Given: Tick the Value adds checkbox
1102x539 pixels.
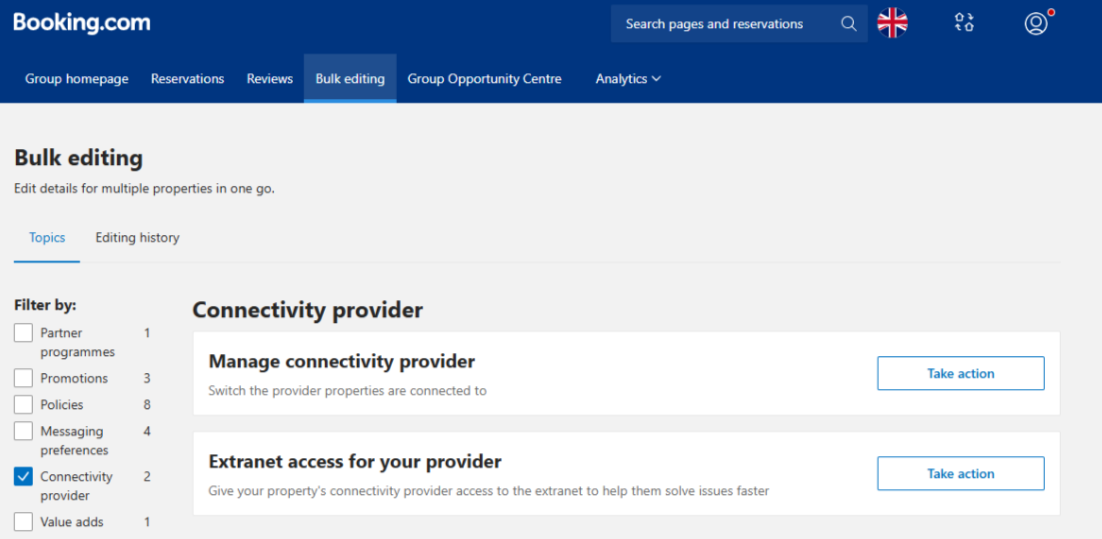Looking at the screenshot, I should tap(23, 522).
